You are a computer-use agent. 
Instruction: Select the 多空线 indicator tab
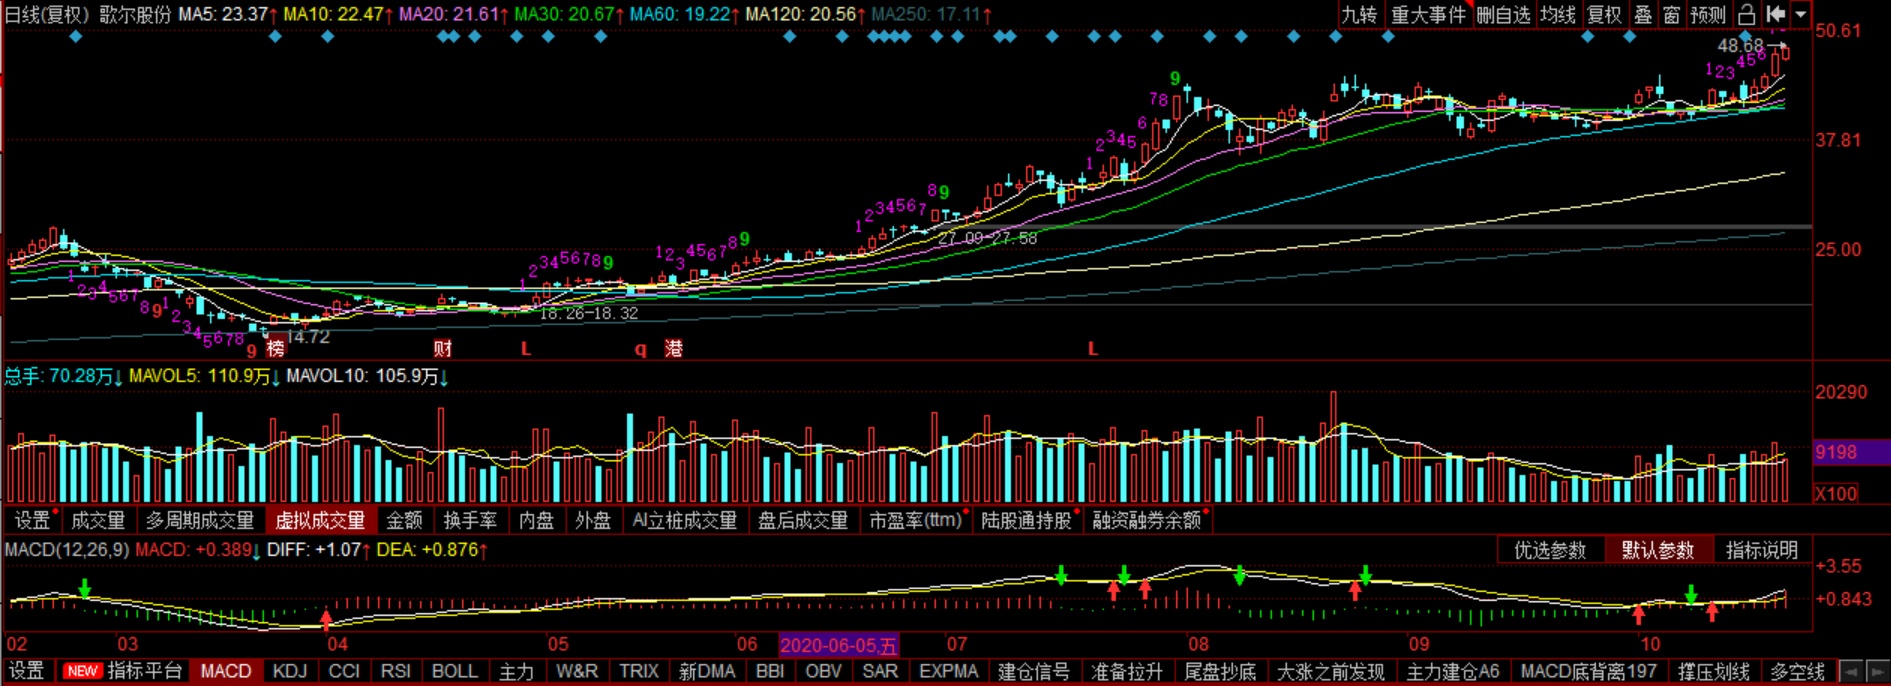pos(1798,671)
